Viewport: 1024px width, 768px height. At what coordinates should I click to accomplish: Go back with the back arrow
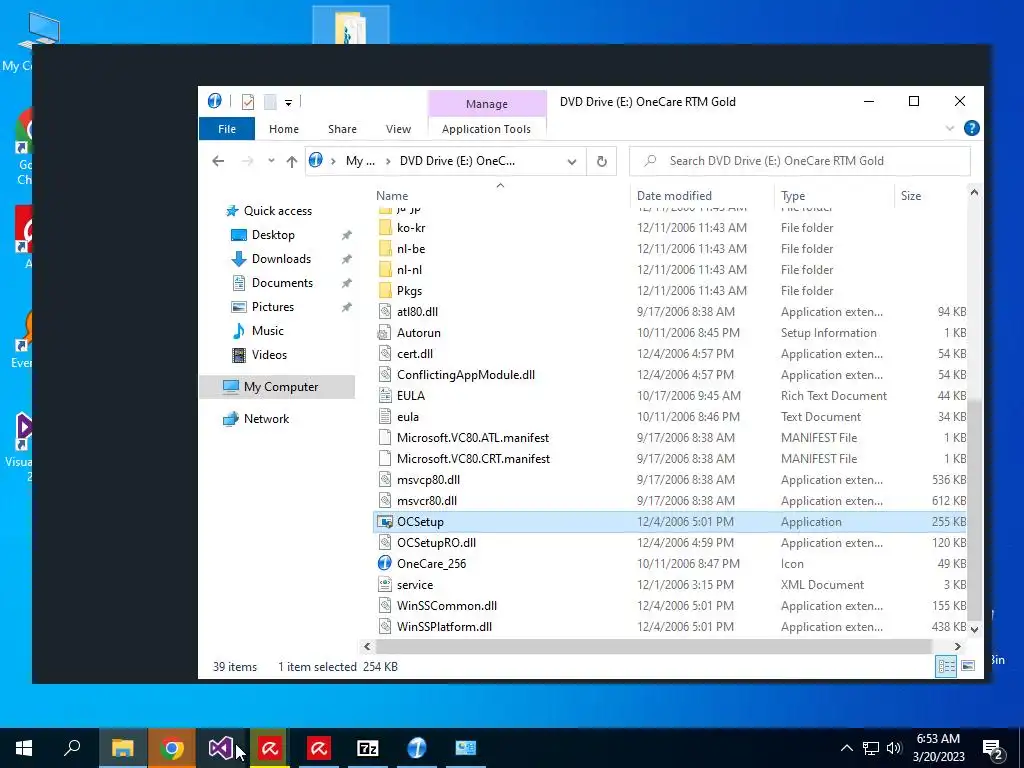(x=218, y=161)
